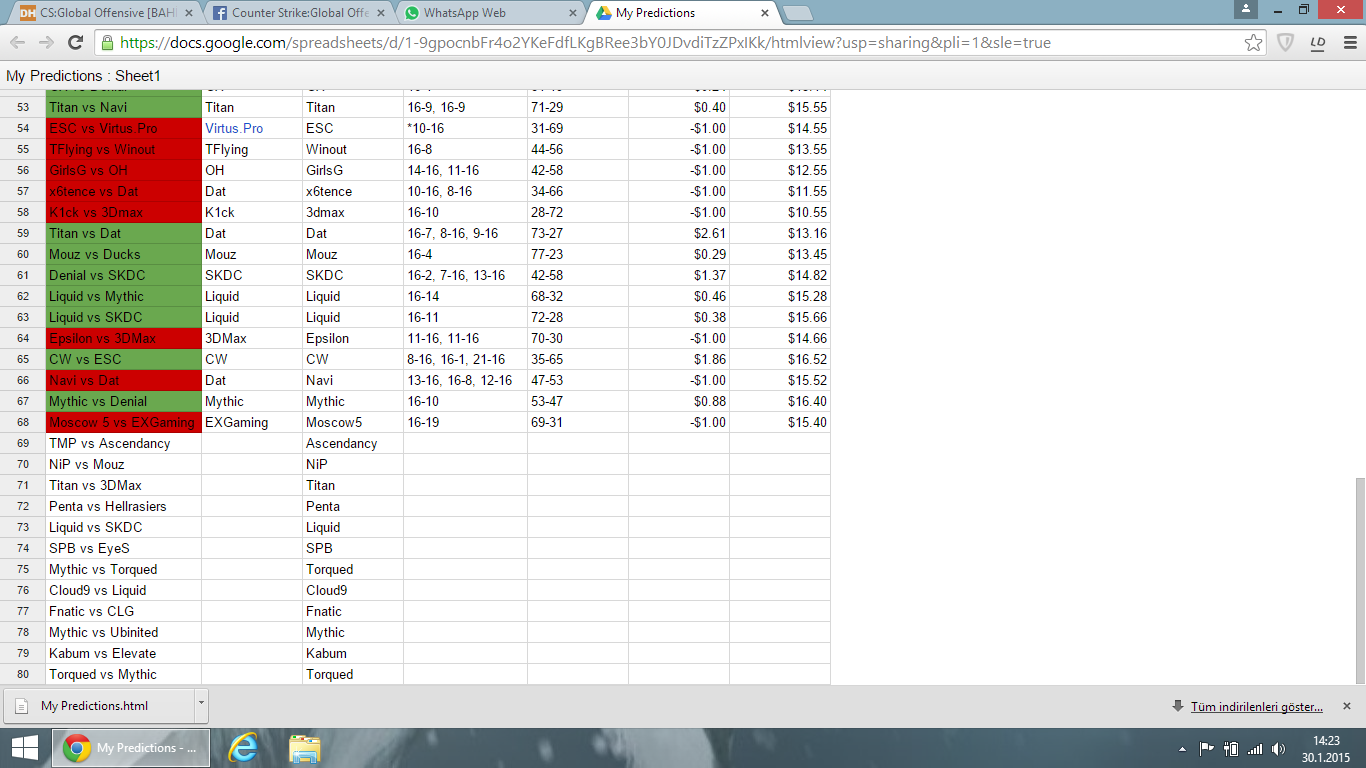The image size is (1366, 768).
Task: Click the vertical scrollbar thumb
Action: (1360, 579)
